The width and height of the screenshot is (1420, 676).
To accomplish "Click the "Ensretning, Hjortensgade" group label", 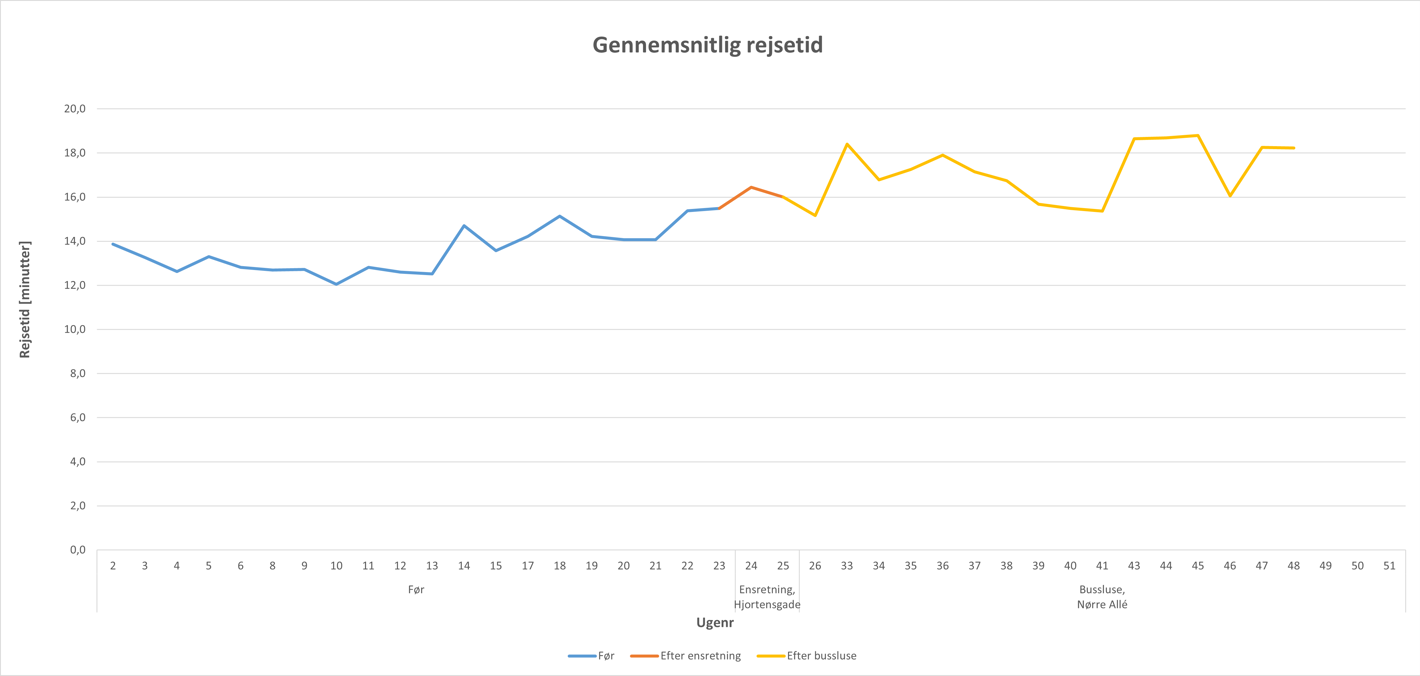I will pos(767,597).
